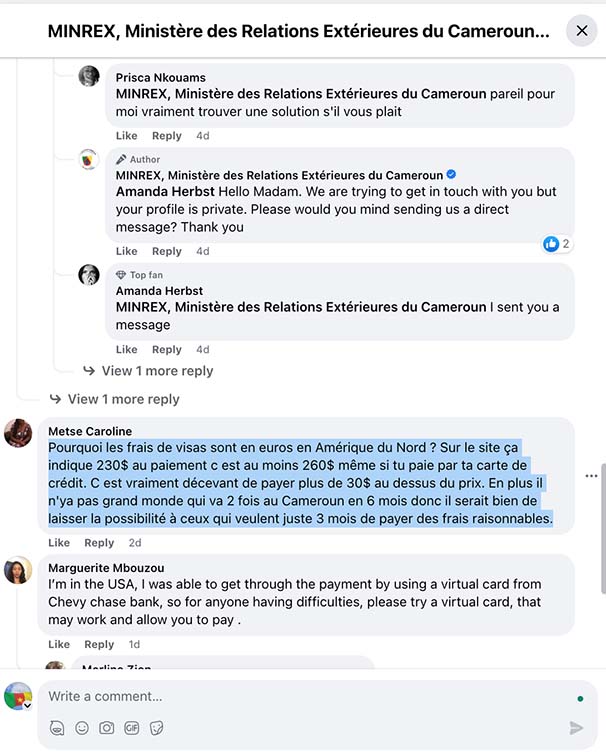
Task: Like Metse Caroline's comment
Action: coord(59,543)
